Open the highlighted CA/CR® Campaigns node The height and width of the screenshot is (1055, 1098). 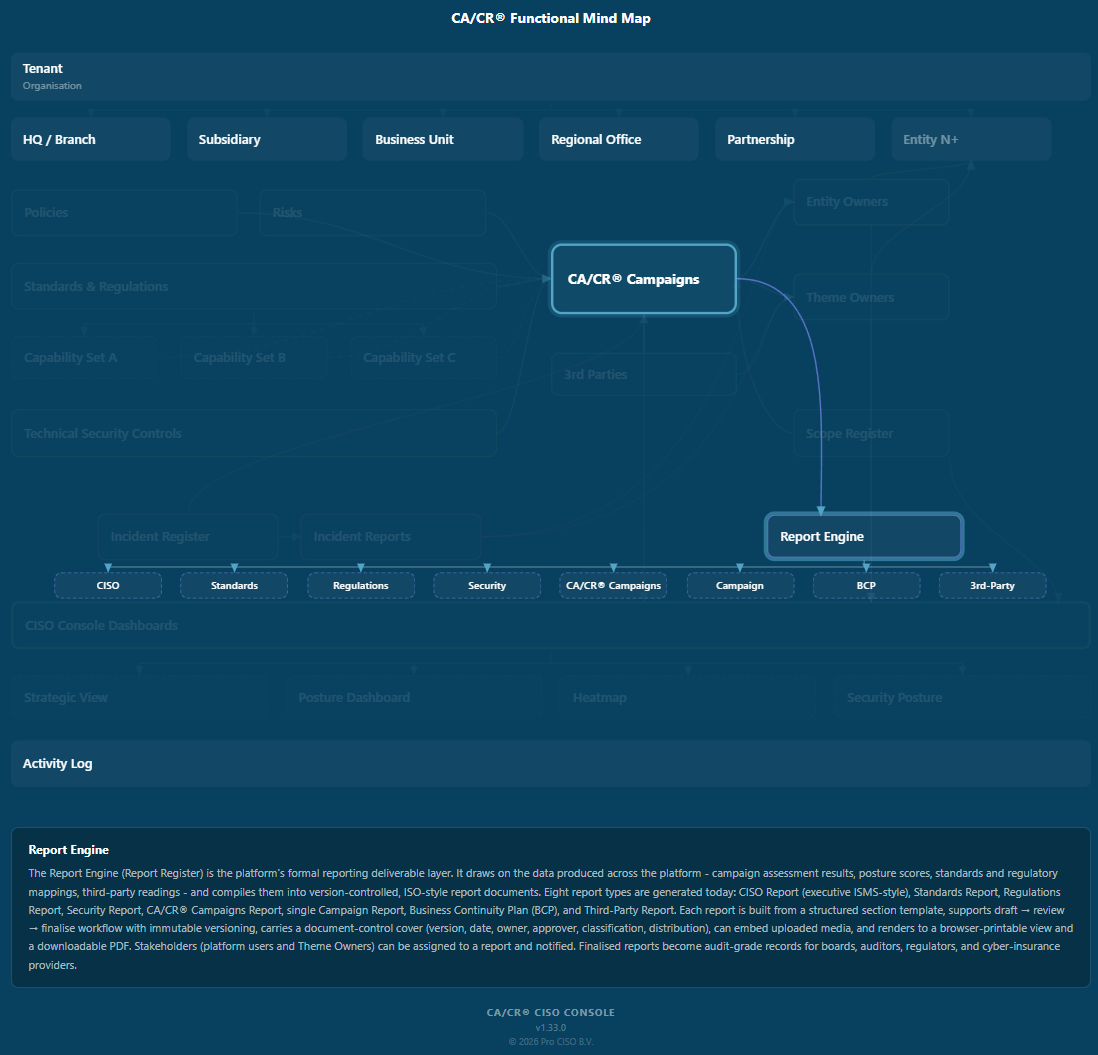(x=644, y=279)
